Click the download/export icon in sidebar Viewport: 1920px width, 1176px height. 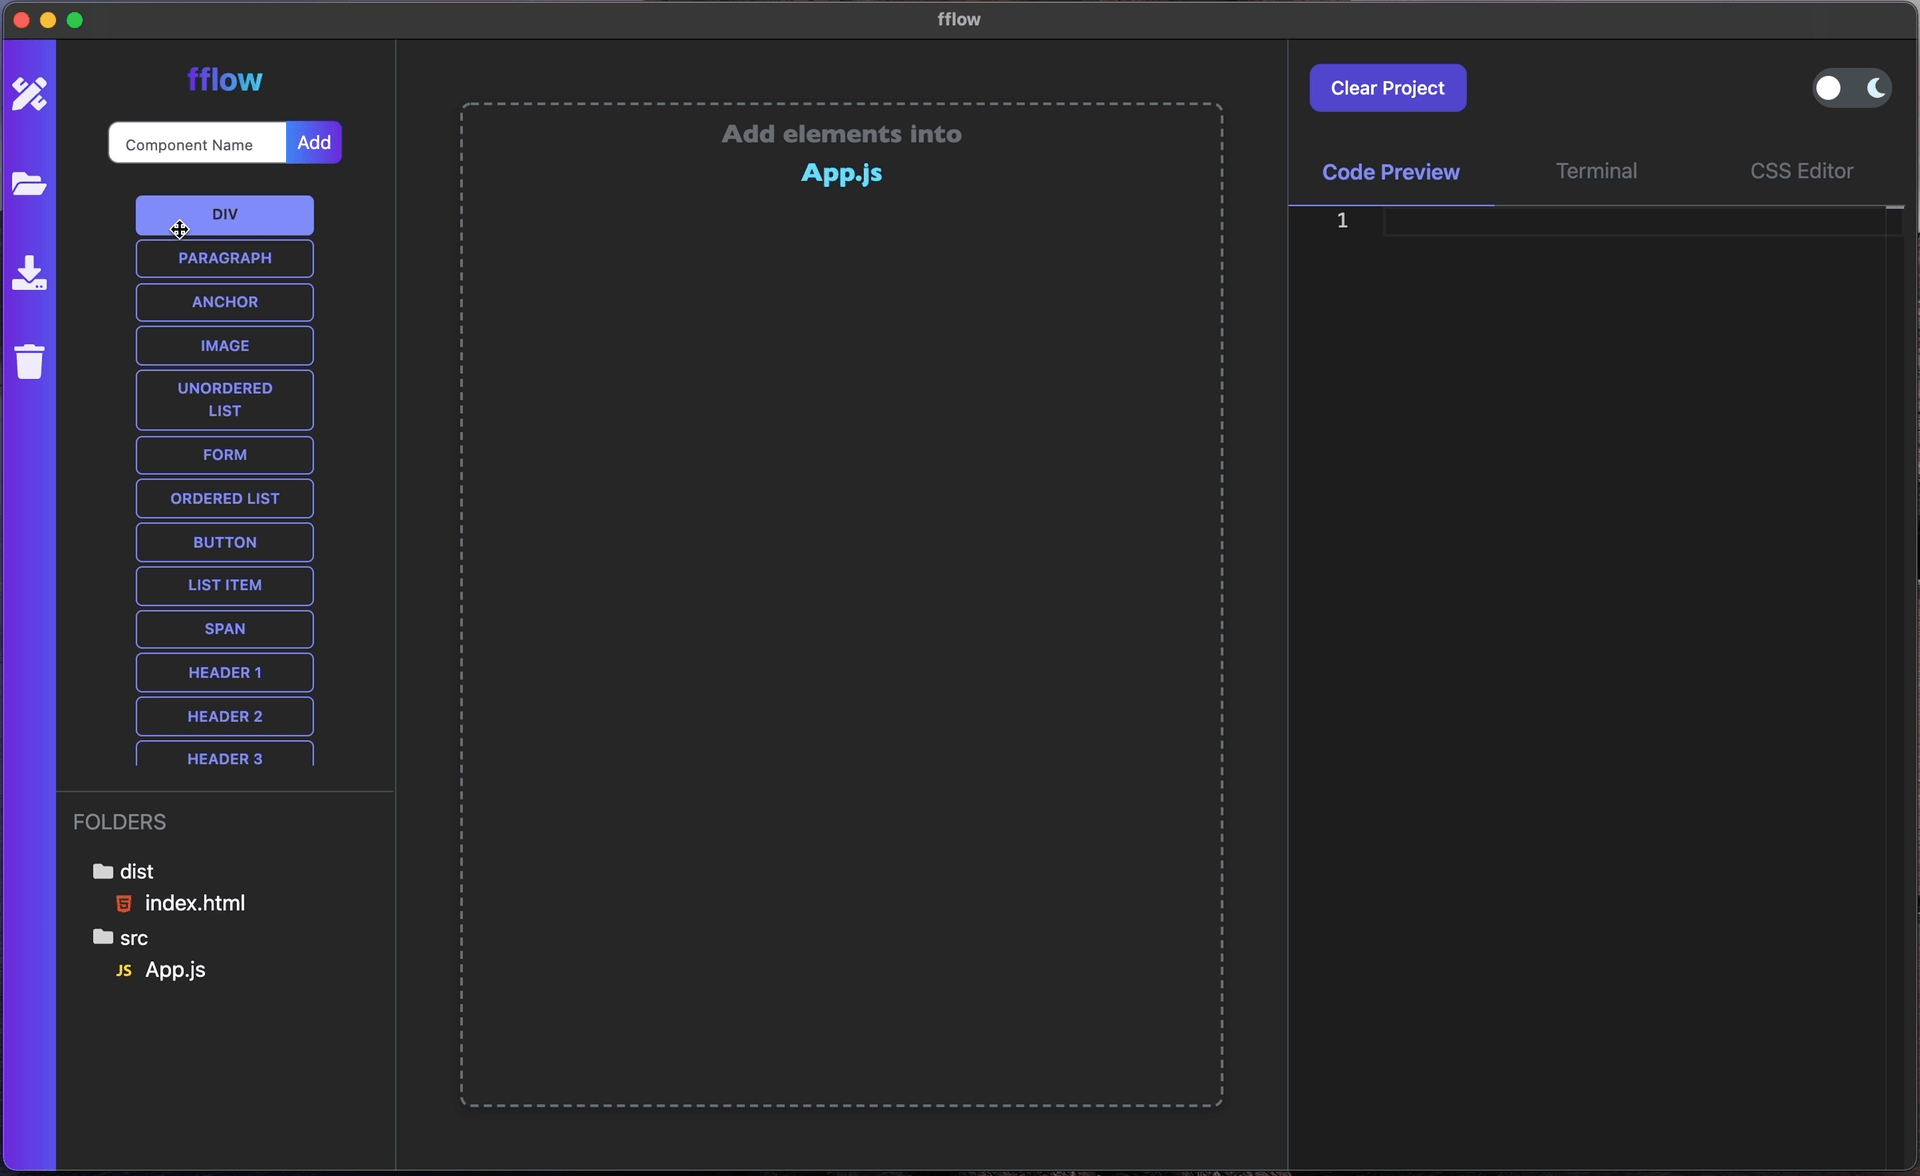click(x=29, y=273)
